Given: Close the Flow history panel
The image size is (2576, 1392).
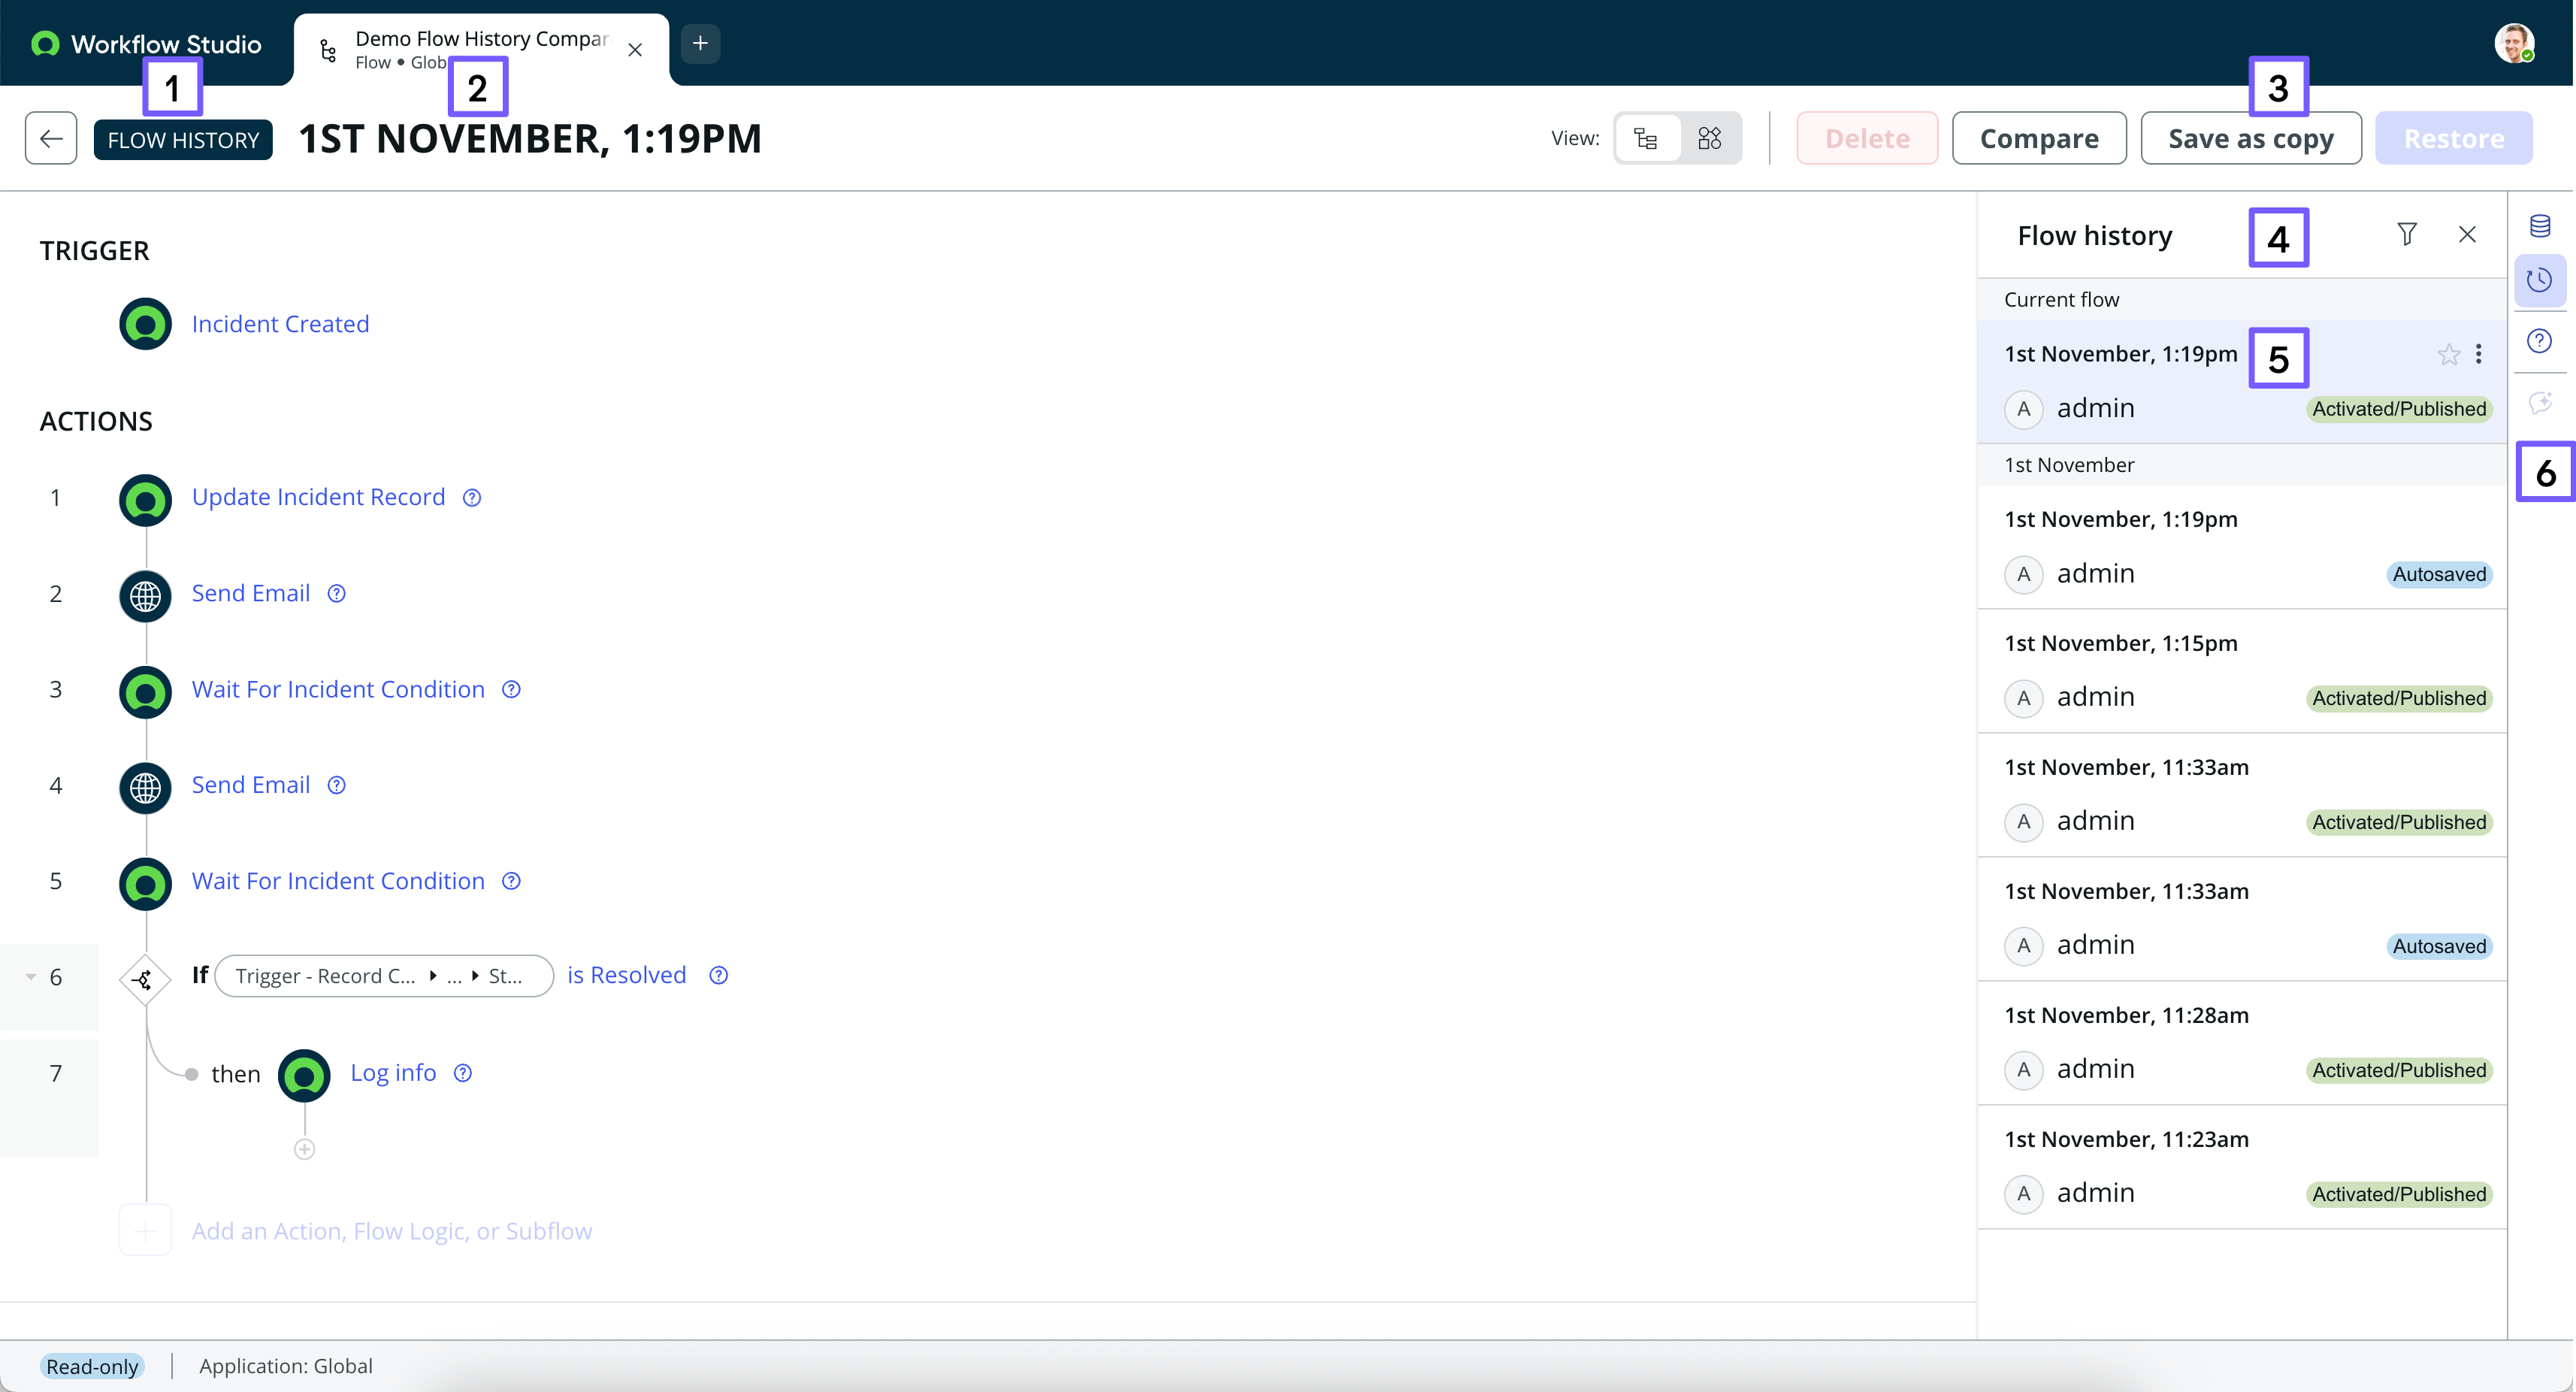Looking at the screenshot, I should click(2467, 234).
